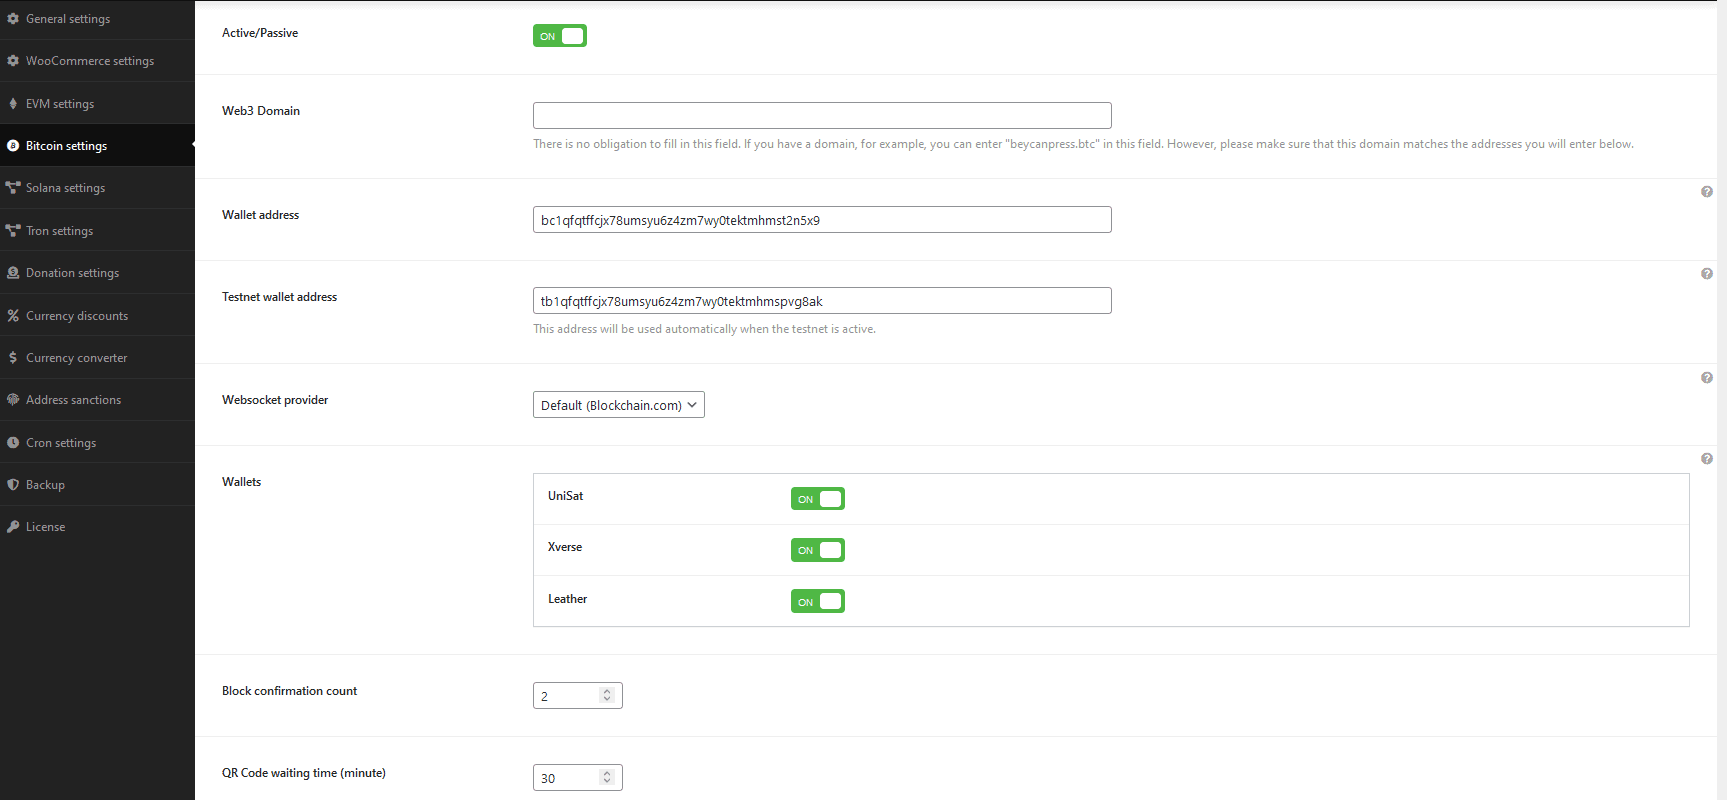Click the gear icon beside General settings

(x=13, y=19)
